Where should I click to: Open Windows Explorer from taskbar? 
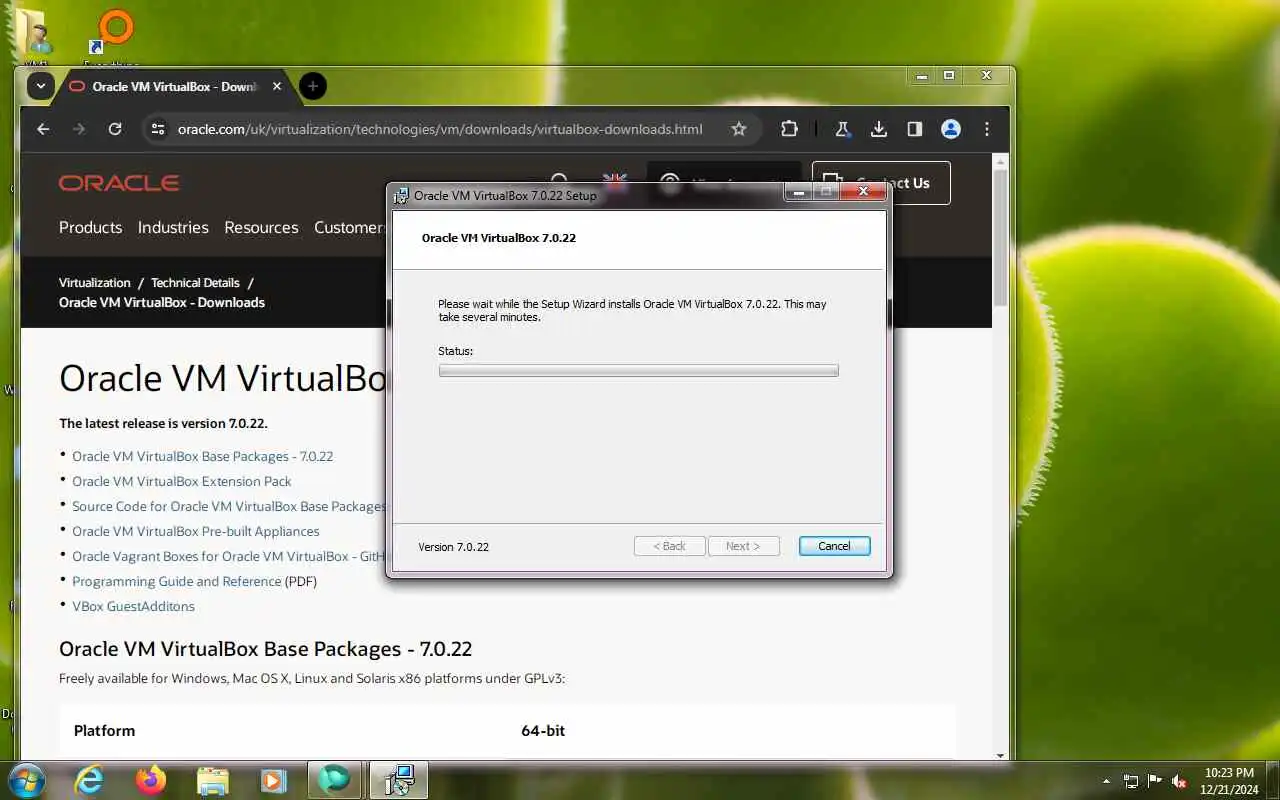(x=213, y=780)
